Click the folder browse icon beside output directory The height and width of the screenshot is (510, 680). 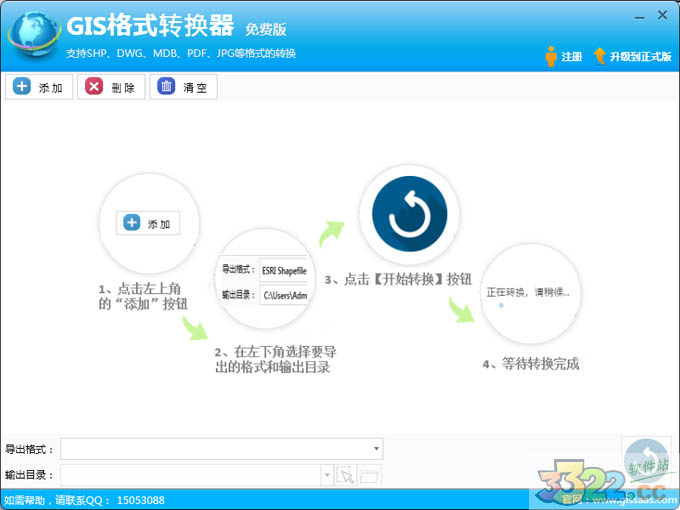pos(369,475)
